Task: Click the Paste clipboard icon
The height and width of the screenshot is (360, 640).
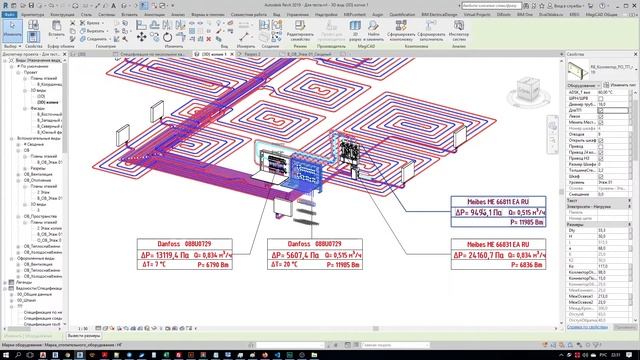Action: point(56,26)
